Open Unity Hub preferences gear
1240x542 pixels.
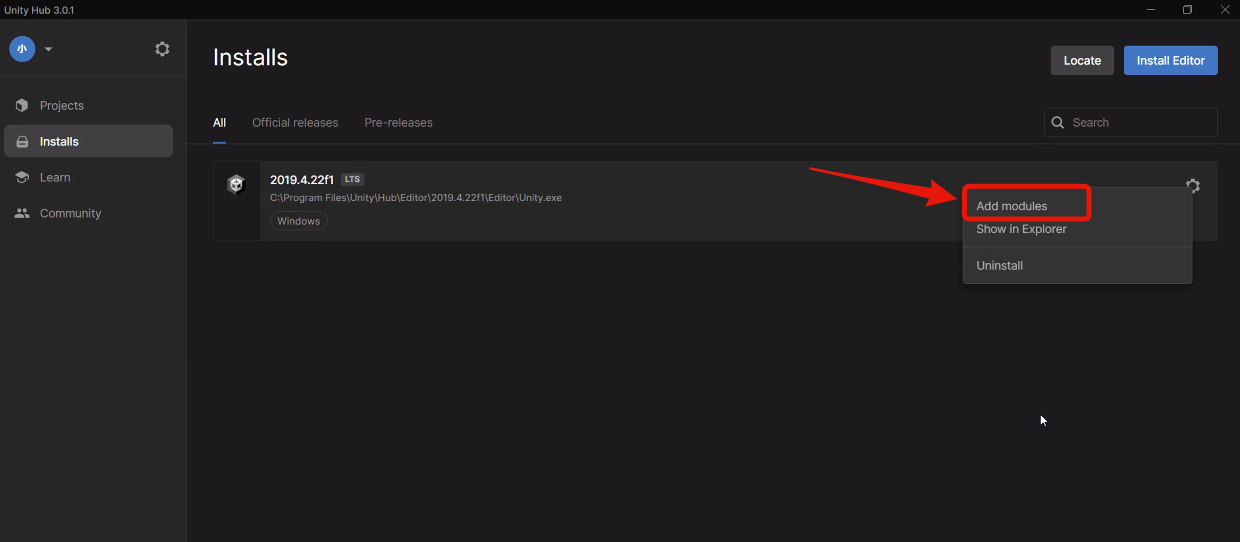(x=162, y=49)
